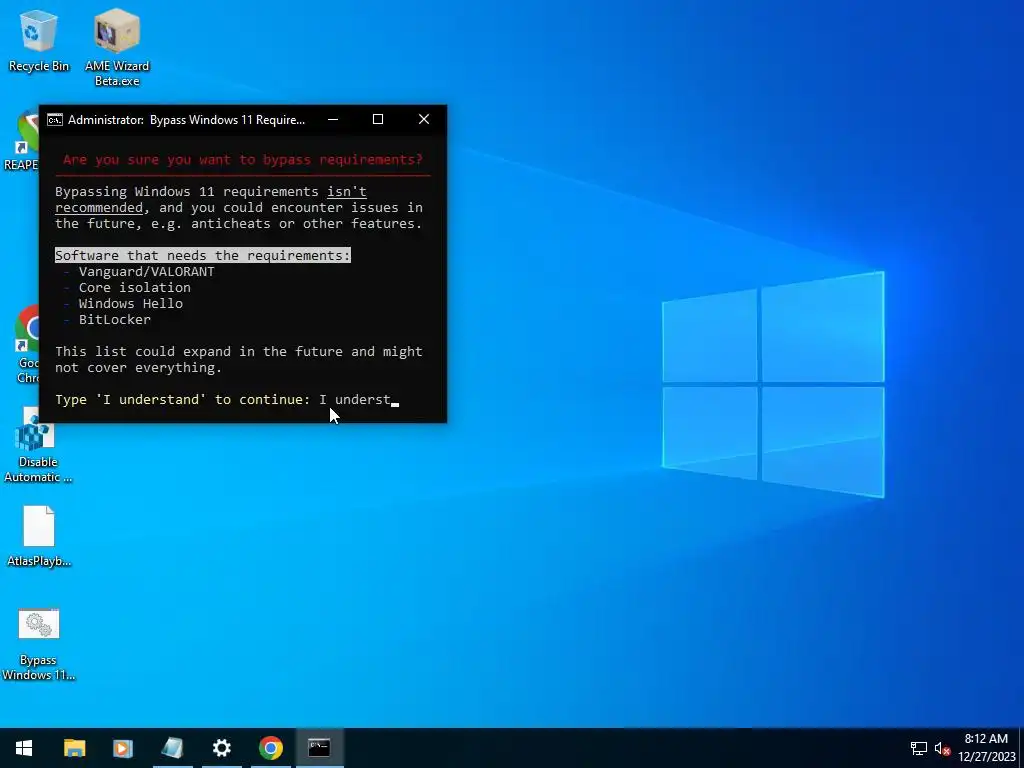
Task: Click the console title bar text
Action: click(x=186, y=120)
